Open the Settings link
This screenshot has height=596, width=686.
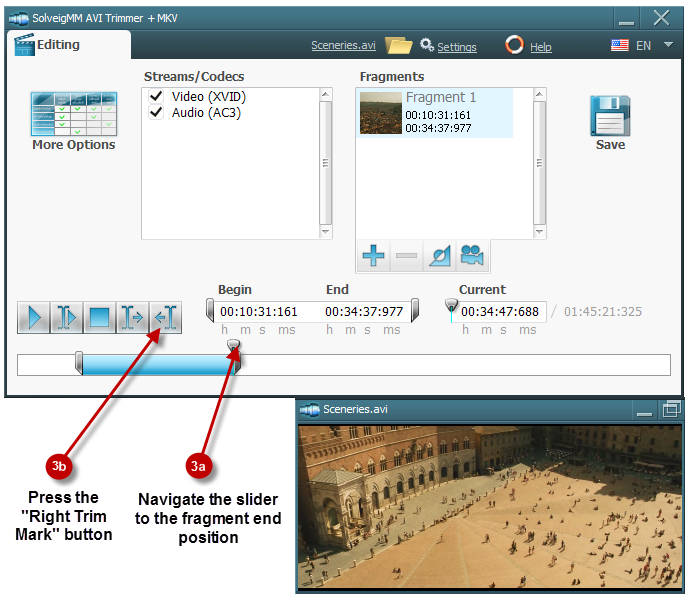(x=457, y=47)
